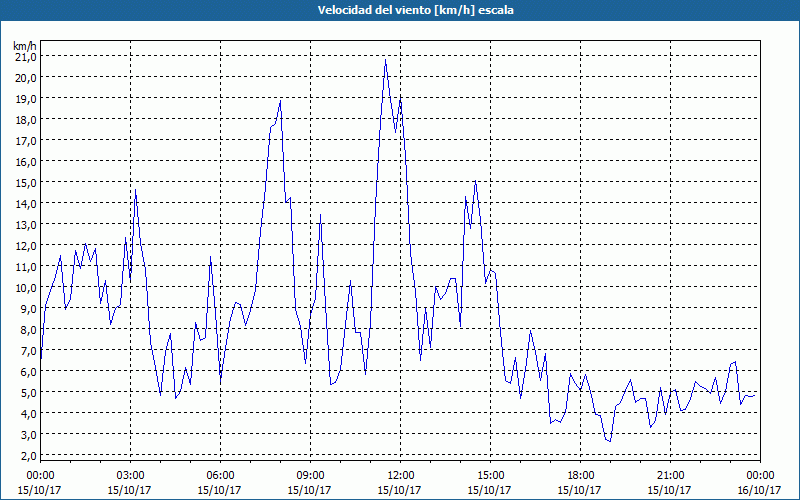This screenshot has width=800, height=500.
Task: Click the 3,0 y-axis label
Action: pos(28,434)
